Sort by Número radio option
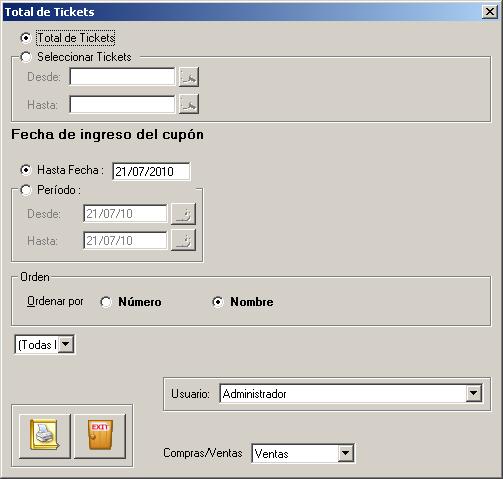Screen dimensions: 503x479 click(106, 302)
